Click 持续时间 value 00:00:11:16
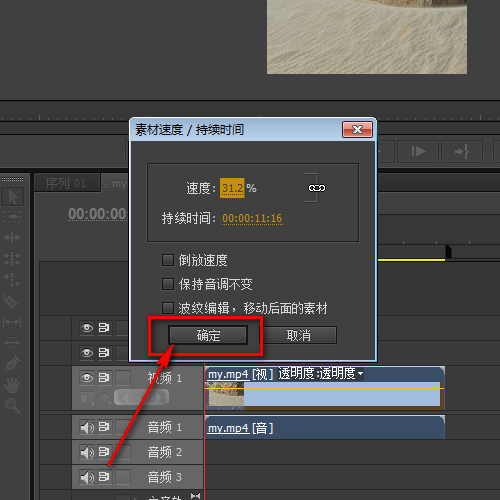The height and width of the screenshot is (500, 500). tap(252, 218)
